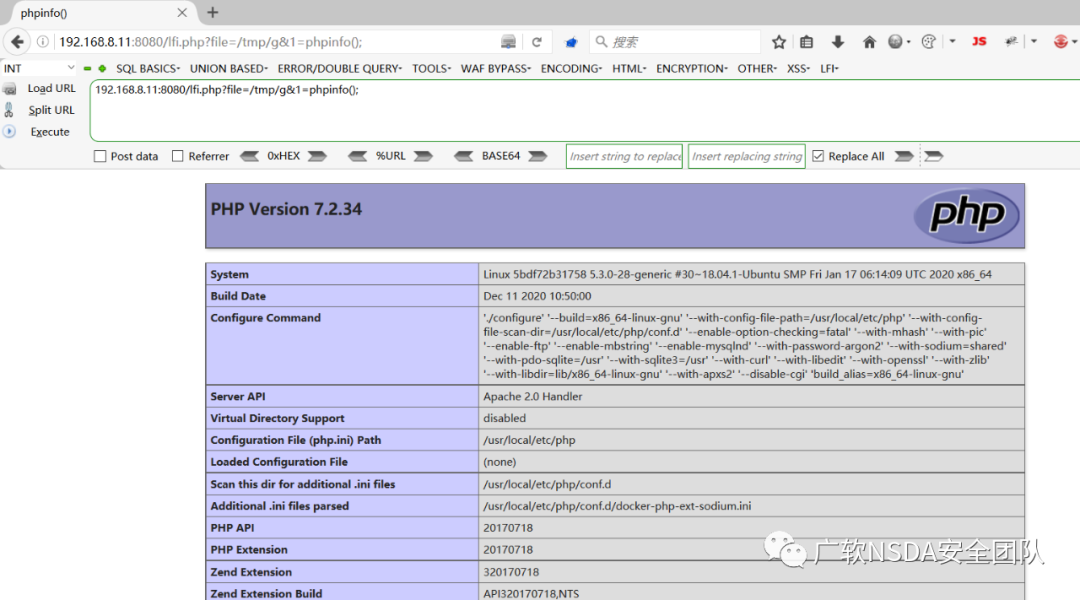This screenshot has width=1080, height=600.
Task: Click the Load URL button
Action: click(x=52, y=88)
